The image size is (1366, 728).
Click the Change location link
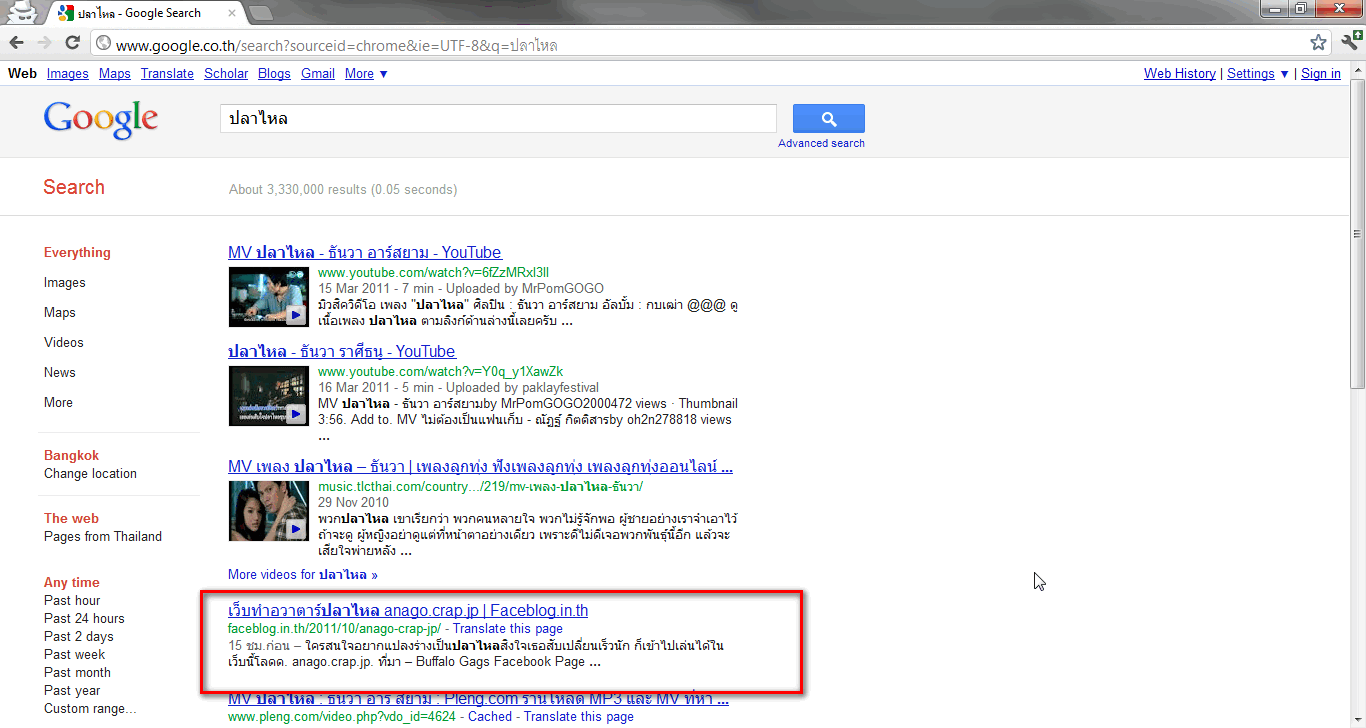(x=90, y=474)
